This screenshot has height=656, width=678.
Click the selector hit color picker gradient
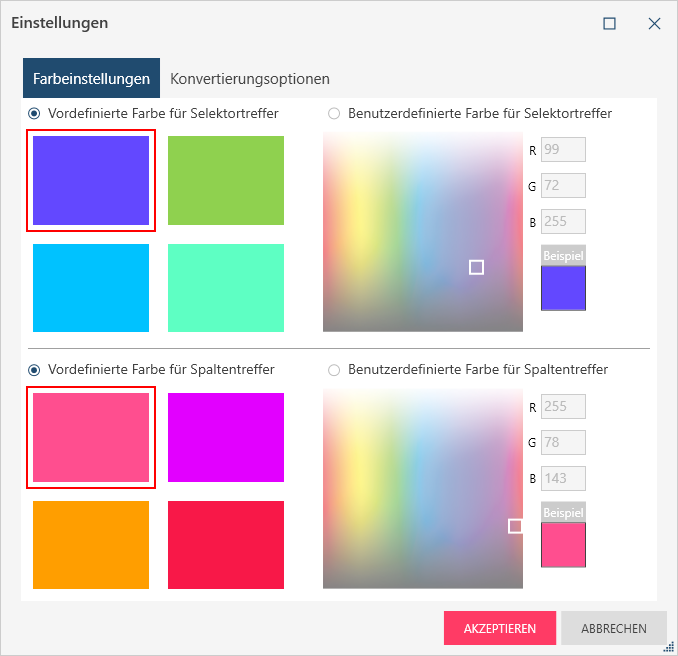[x=422, y=232]
